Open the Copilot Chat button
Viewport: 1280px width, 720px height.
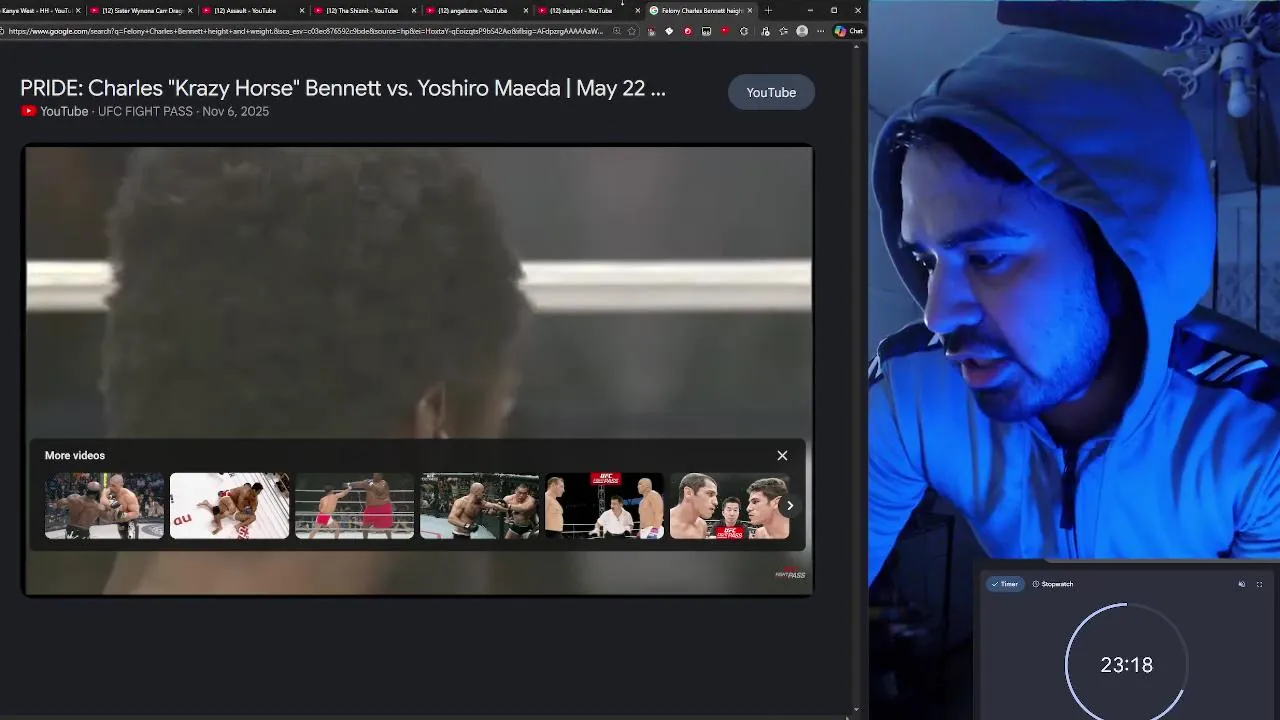point(849,31)
